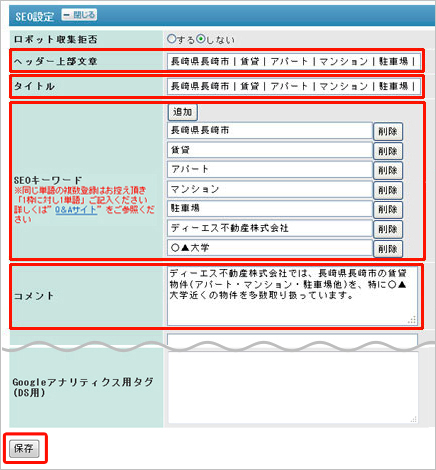Select the する robot rejection radio button
Viewport: 436px width, 470px height.
pyautogui.click(x=171, y=39)
